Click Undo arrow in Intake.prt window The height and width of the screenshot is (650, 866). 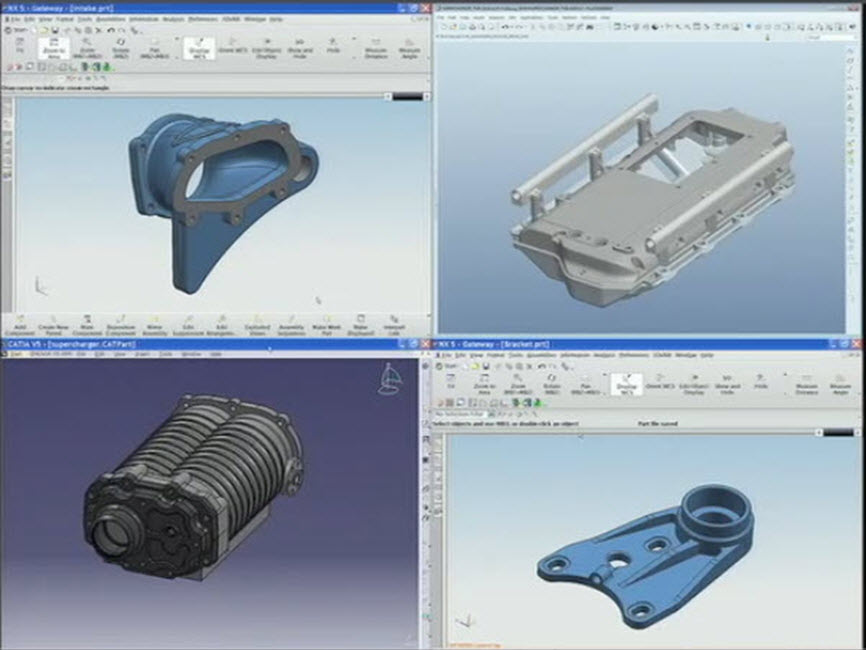(x=111, y=30)
